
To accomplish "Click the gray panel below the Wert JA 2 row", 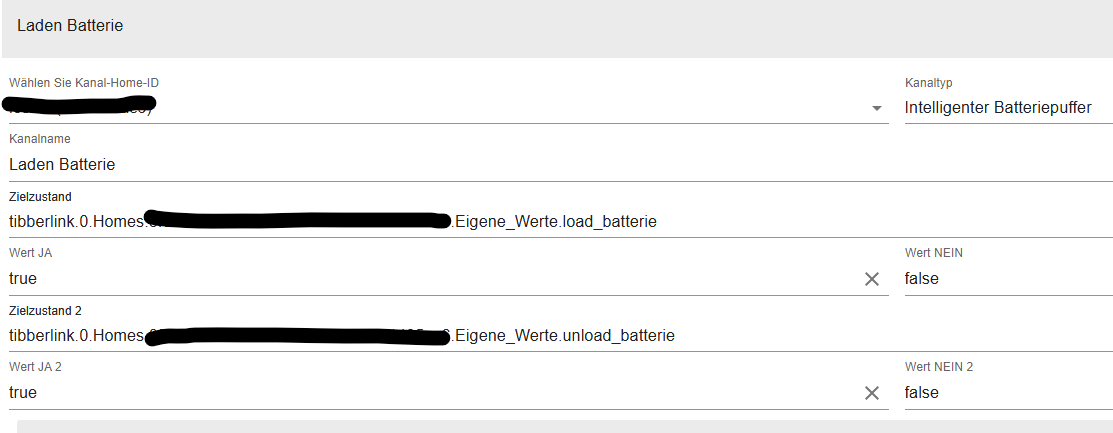I will point(565,426).
